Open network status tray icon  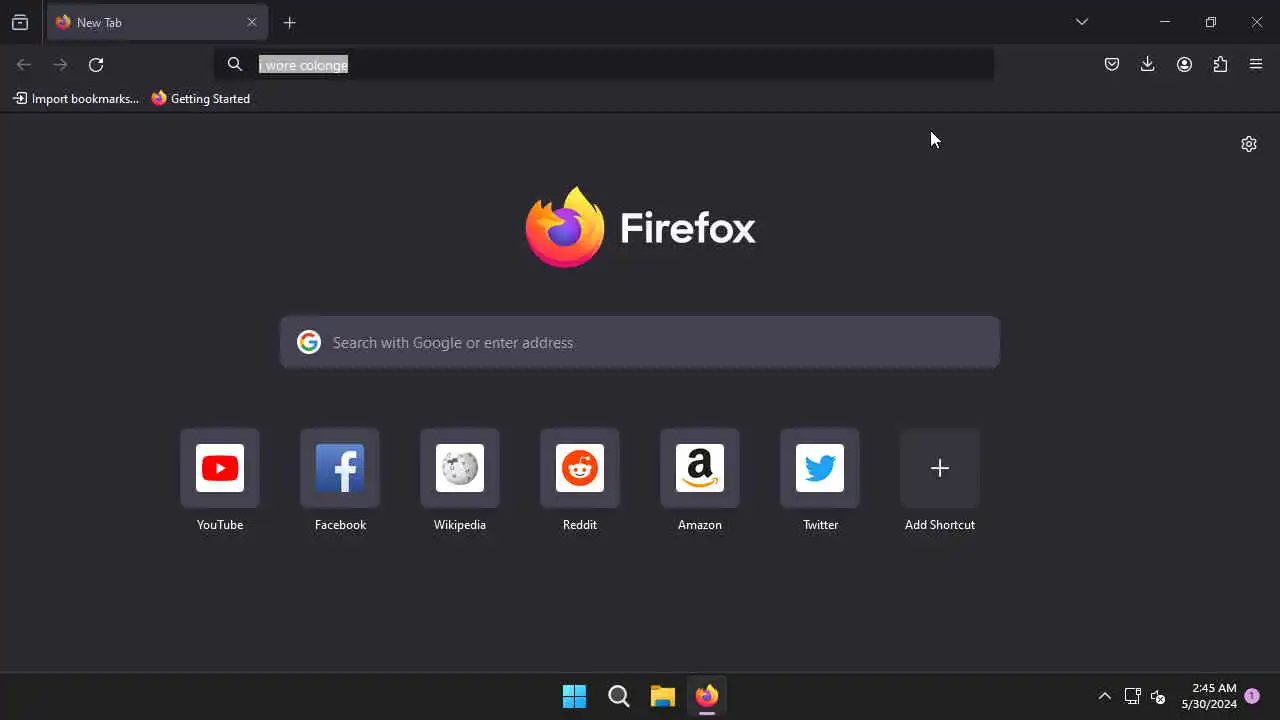(x=1133, y=696)
